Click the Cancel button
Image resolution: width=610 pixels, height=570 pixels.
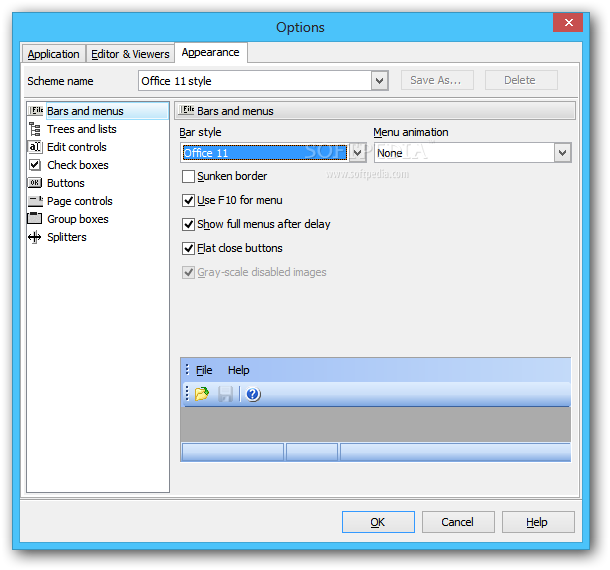pos(458,522)
